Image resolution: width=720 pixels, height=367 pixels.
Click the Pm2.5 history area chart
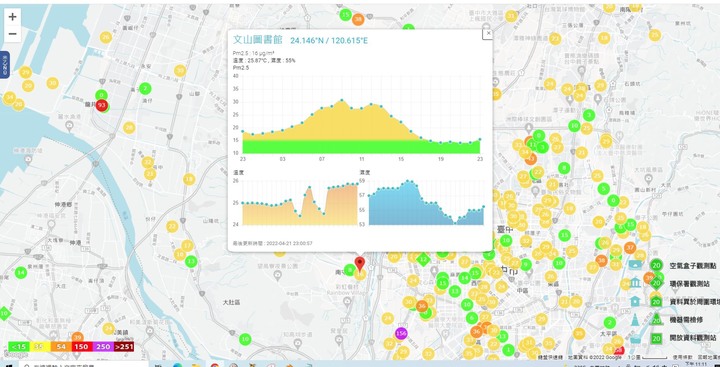click(x=361, y=115)
